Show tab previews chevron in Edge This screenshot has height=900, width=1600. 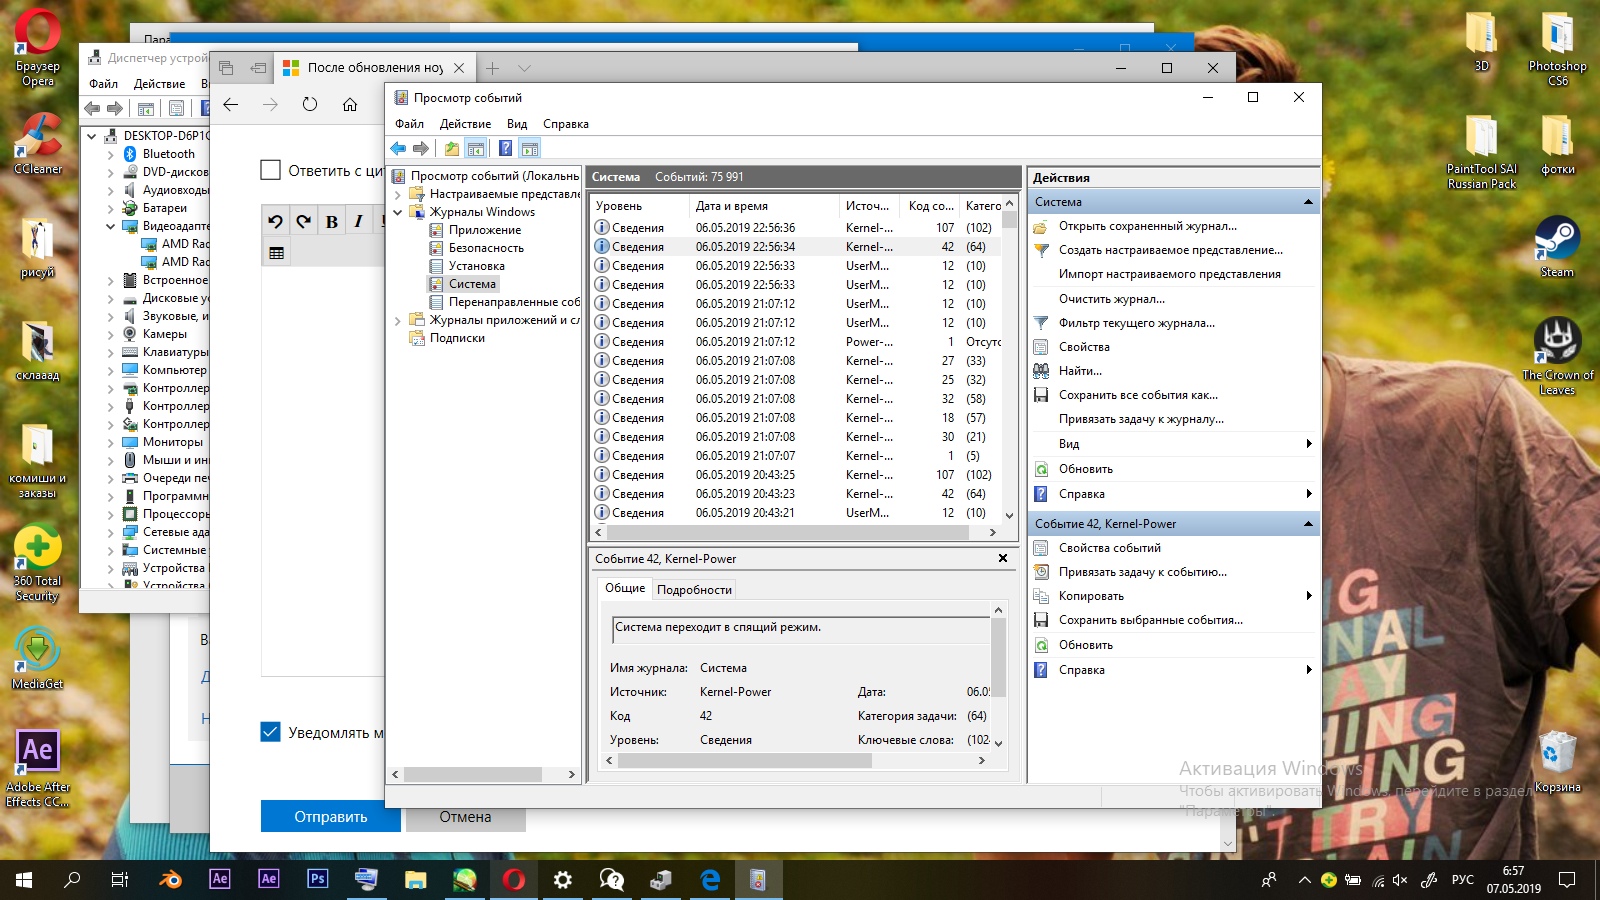pyautogui.click(x=524, y=68)
